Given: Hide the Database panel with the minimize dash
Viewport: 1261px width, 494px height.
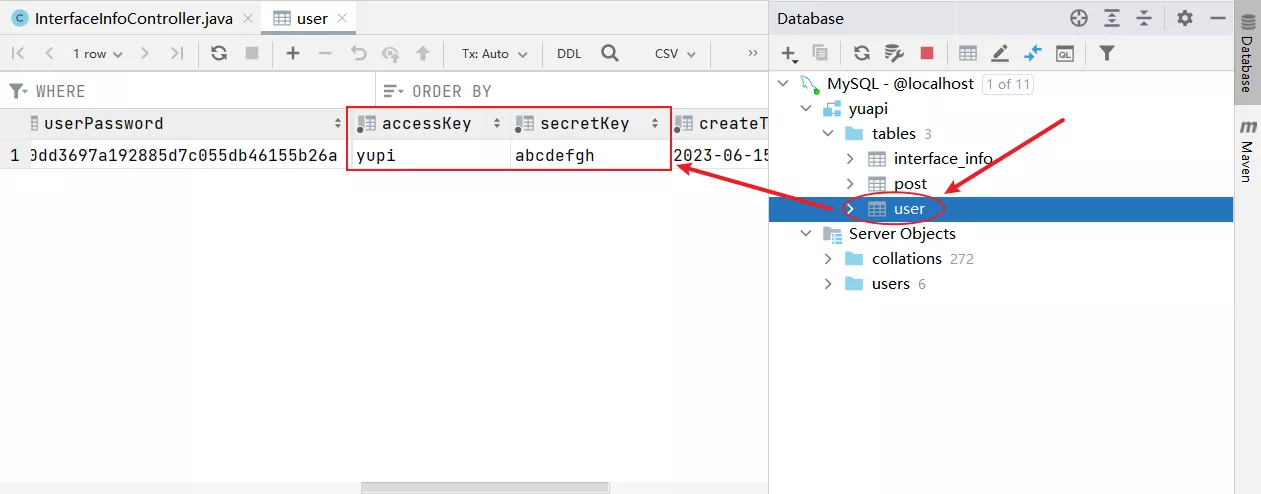Looking at the screenshot, I should pyautogui.click(x=1217, y=18).
